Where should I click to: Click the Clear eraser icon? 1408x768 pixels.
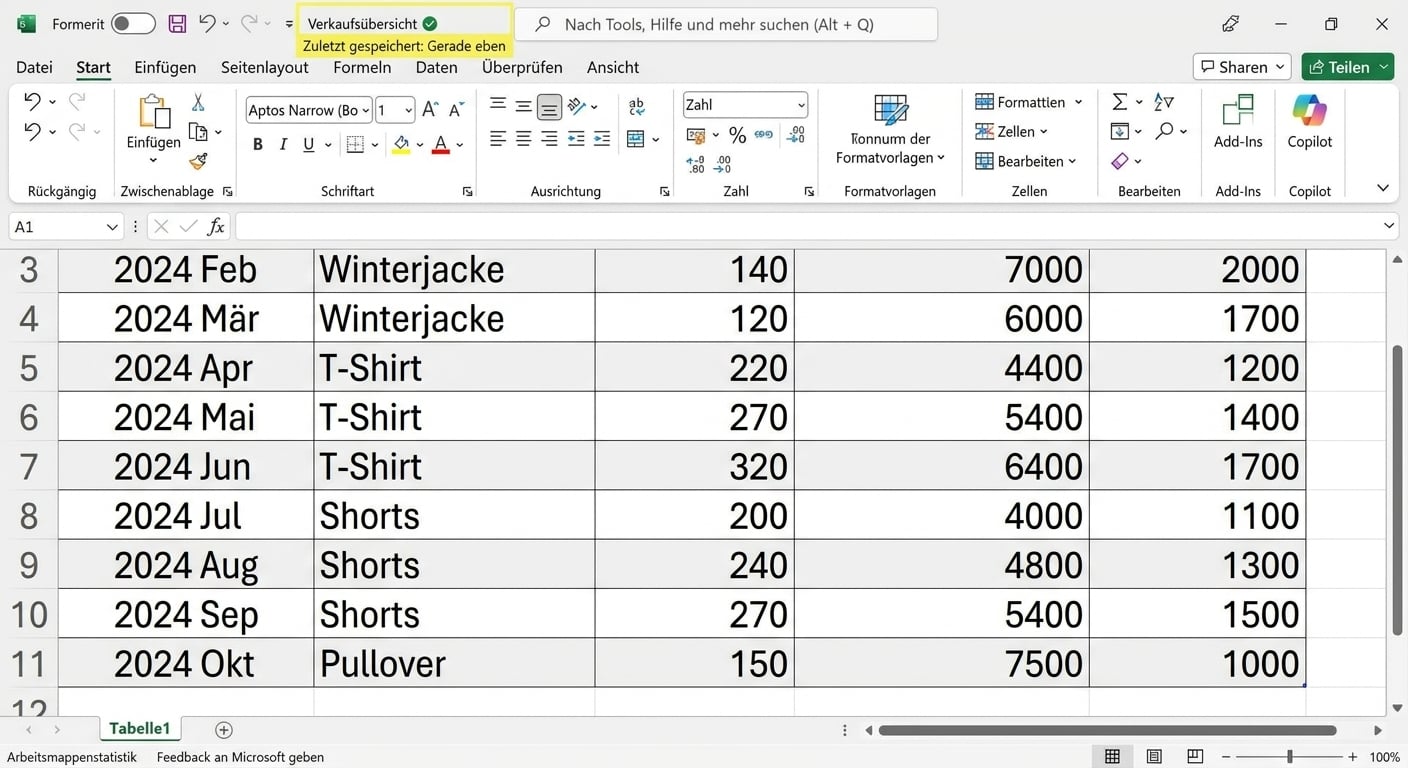click(x=1120, y=161)
